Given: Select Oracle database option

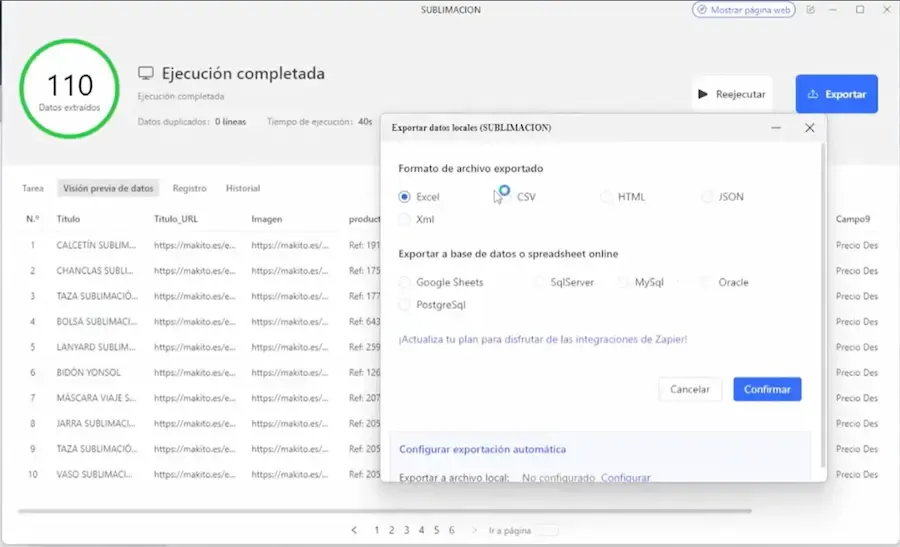Looking at the screenshot, I should click(x=707, y=282).
